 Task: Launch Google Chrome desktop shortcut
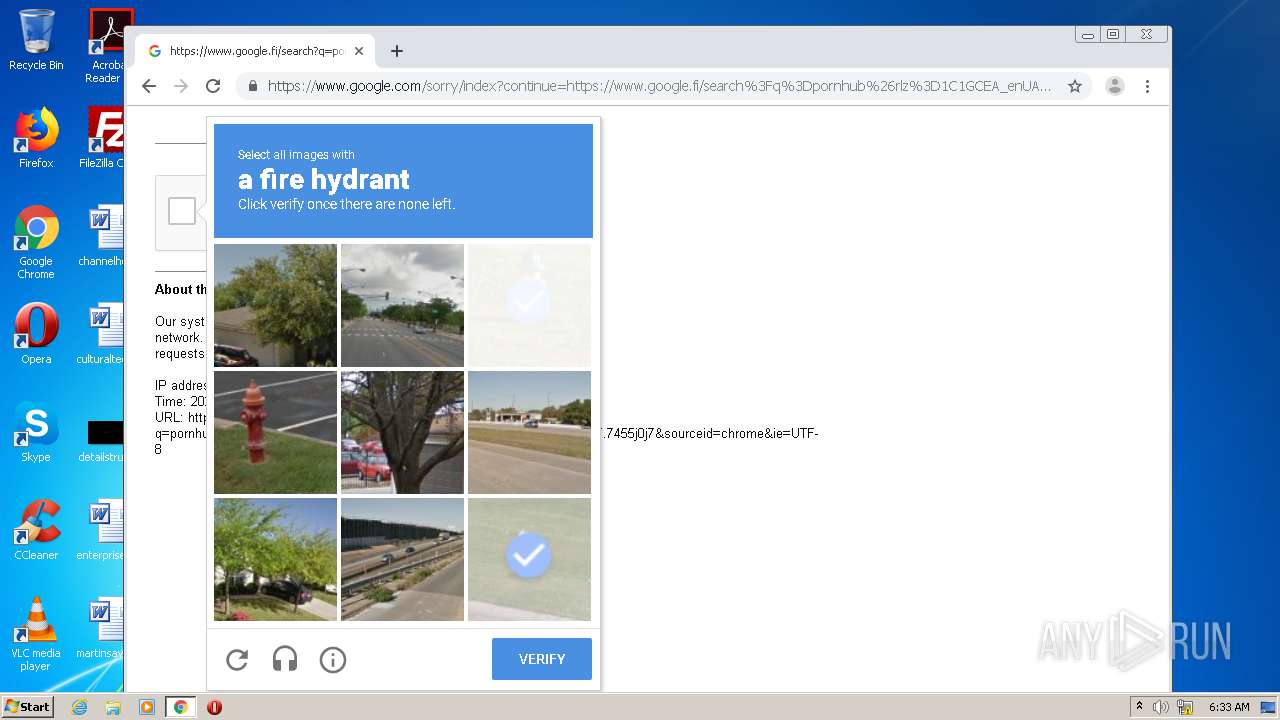click(x=36, y=242)
